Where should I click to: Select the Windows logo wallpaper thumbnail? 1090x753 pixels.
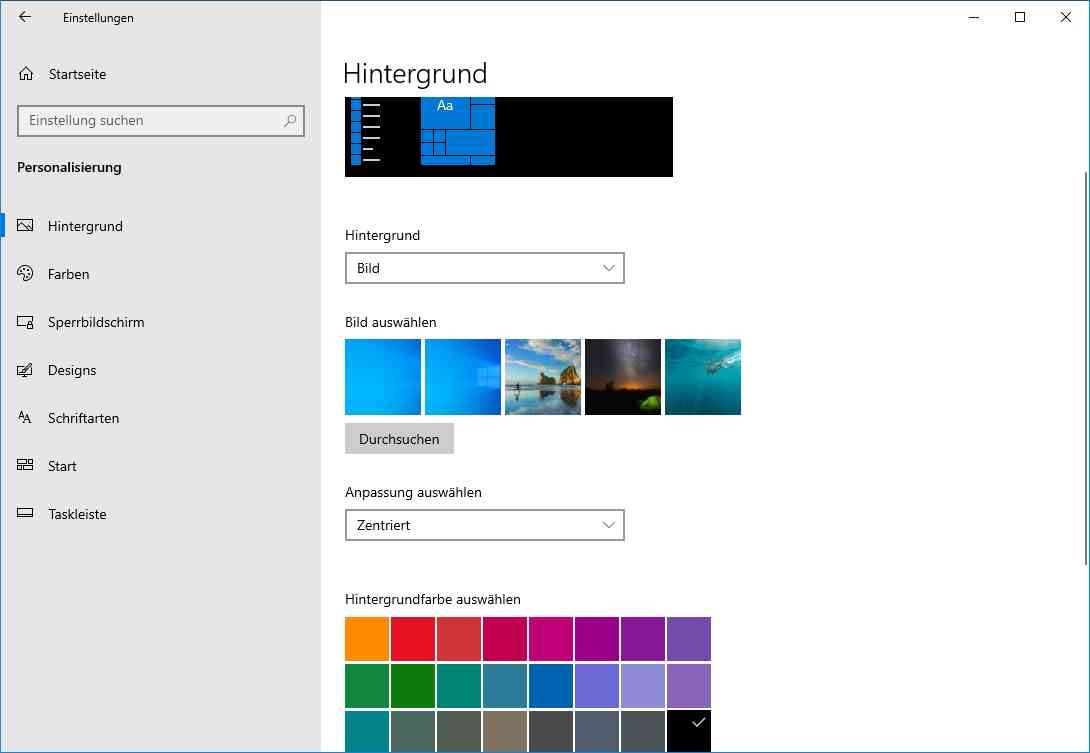463,377
